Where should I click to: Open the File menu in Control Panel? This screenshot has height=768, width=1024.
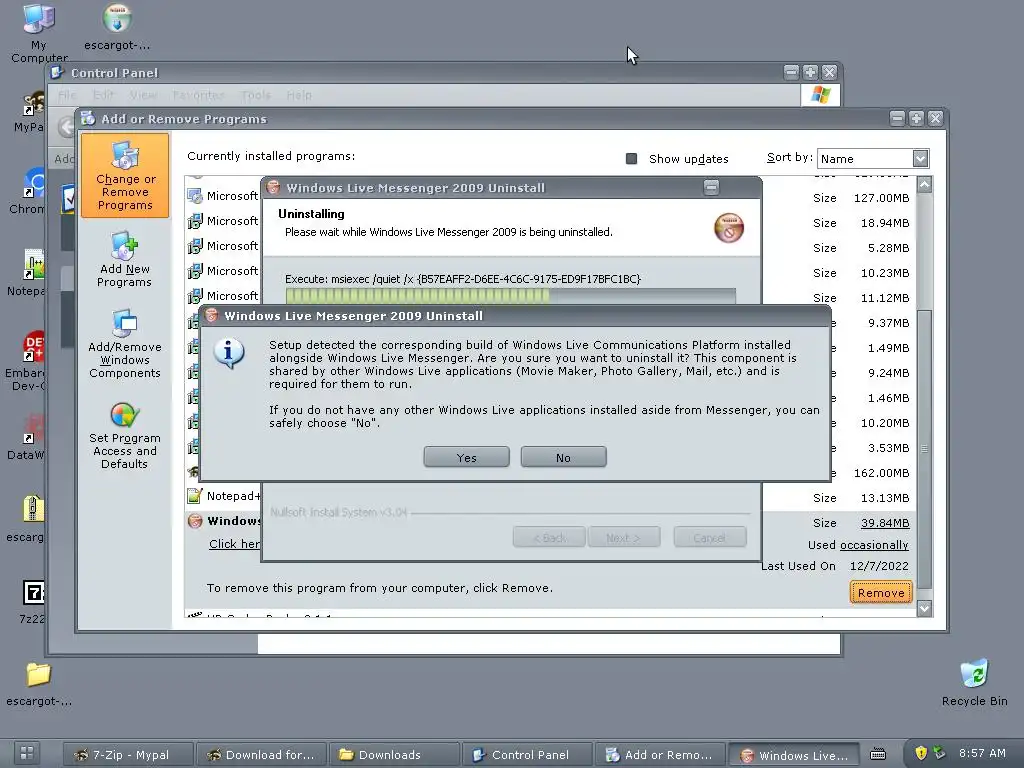[67, 95]
